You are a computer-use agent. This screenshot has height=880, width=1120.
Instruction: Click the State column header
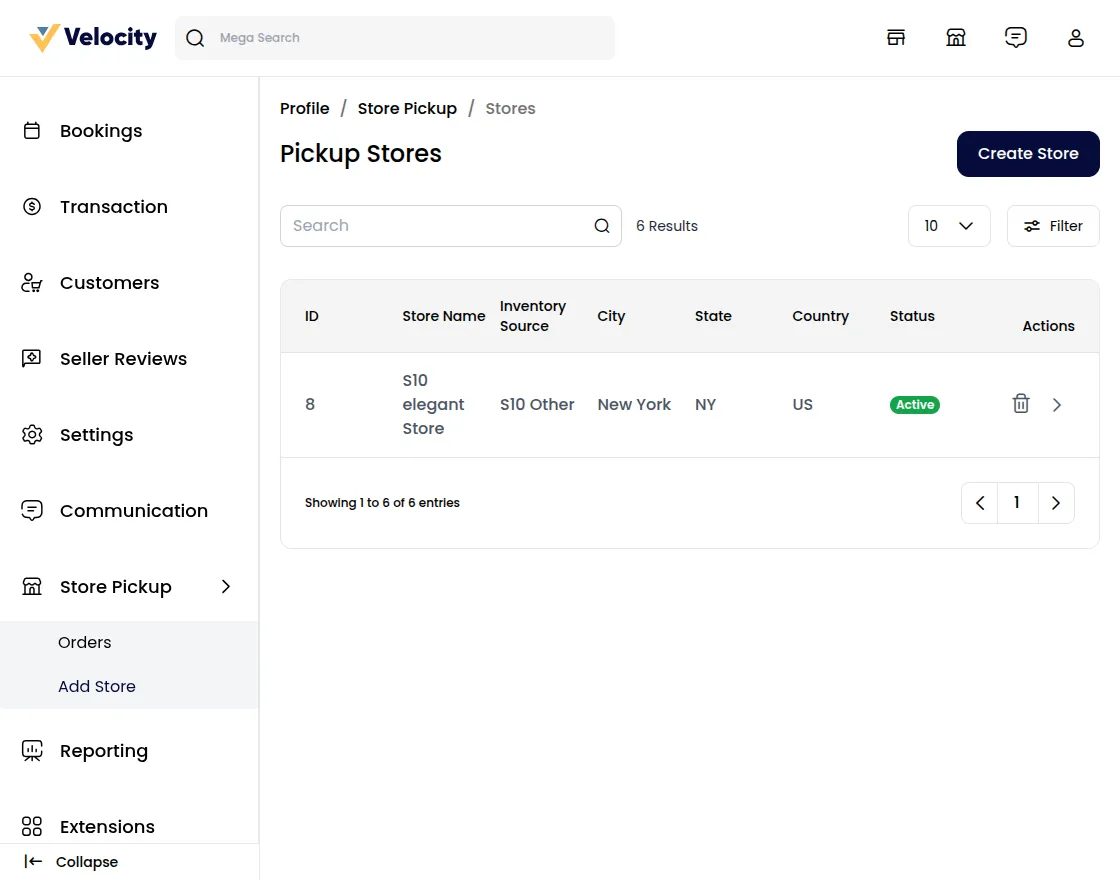click(713, 316)
